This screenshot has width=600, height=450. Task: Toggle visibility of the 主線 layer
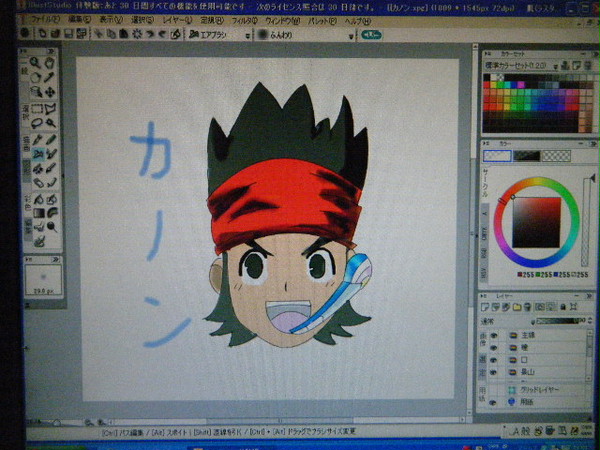click(494, 336)
